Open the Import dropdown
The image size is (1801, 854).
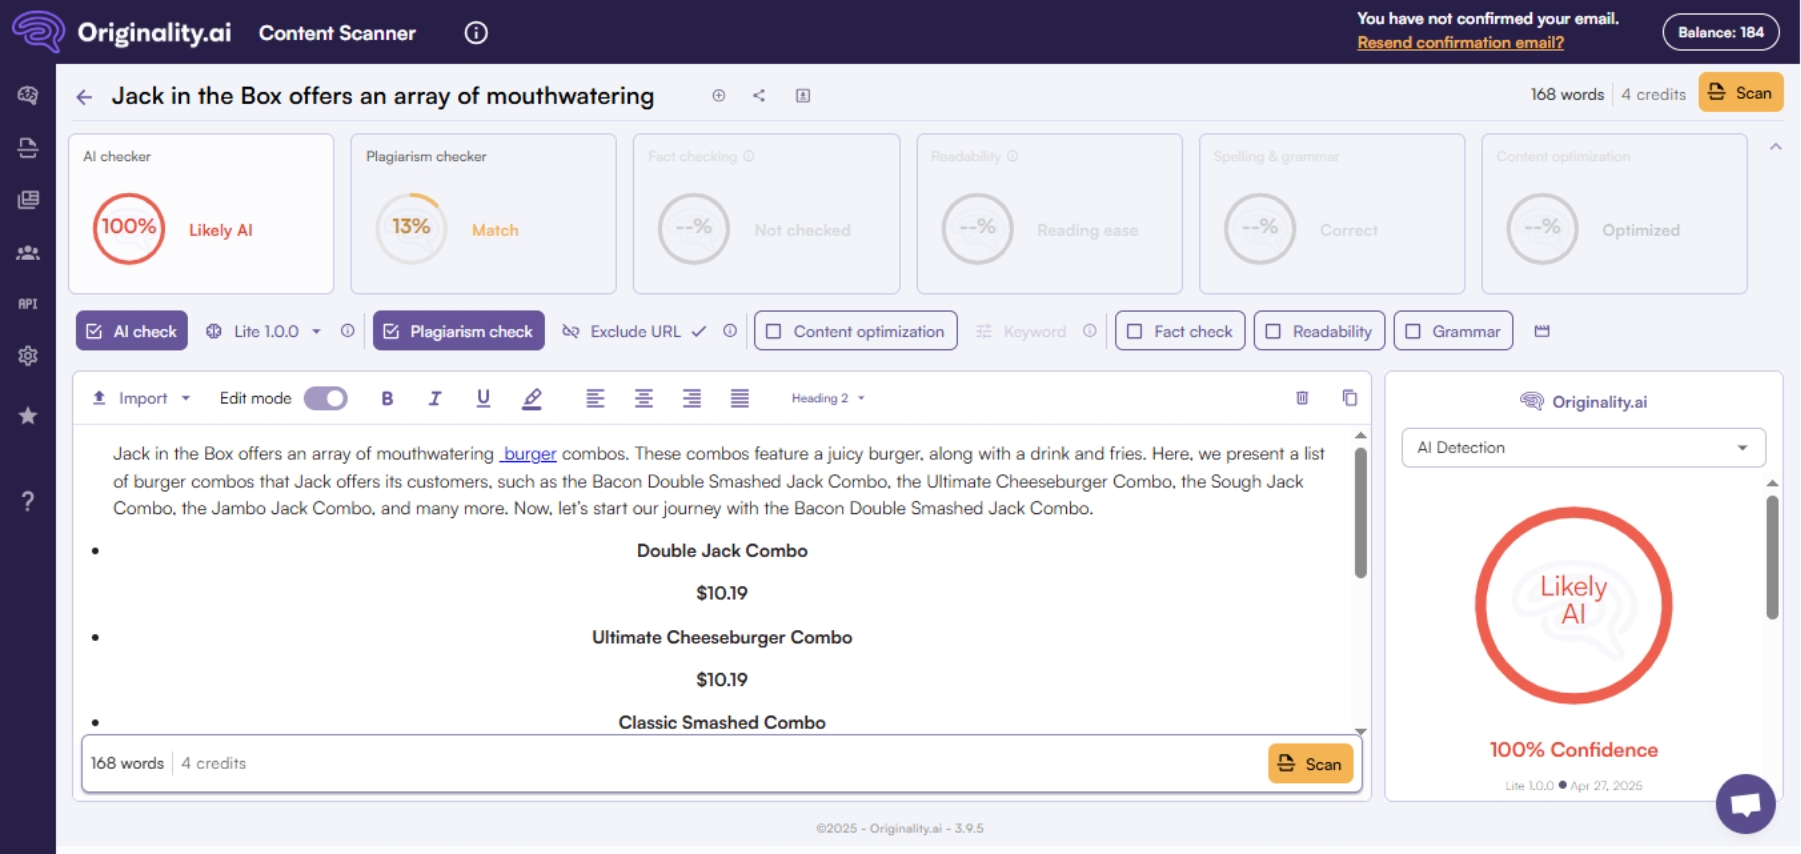pos(141,398)
